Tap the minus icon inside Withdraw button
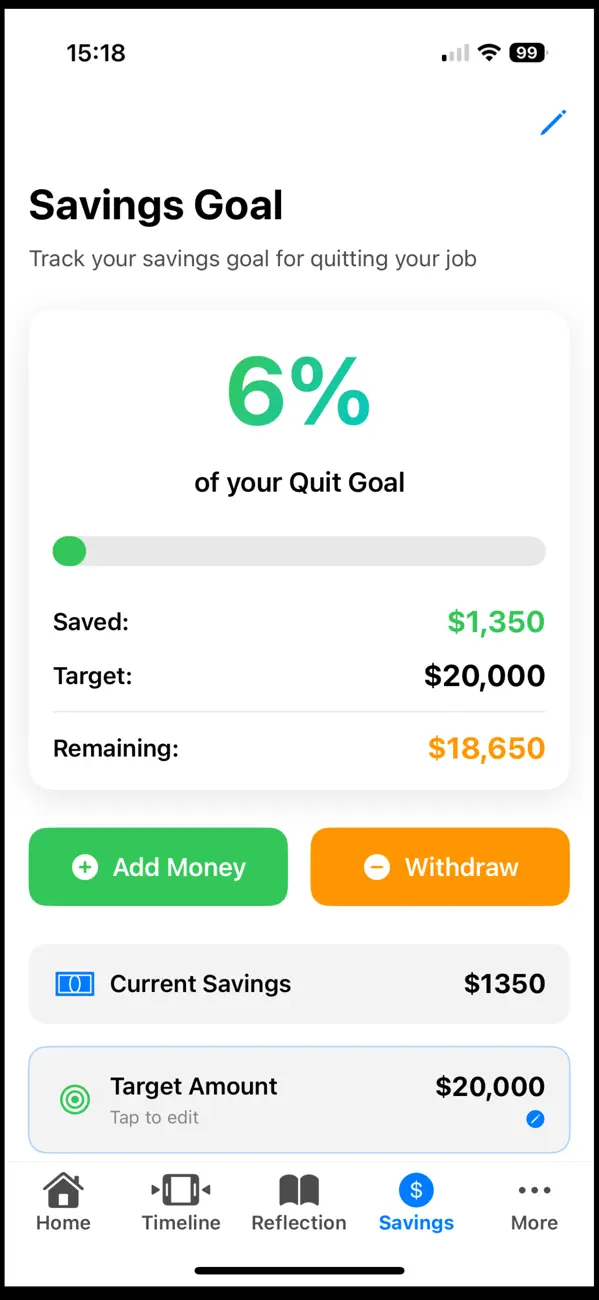This screenshot has width=599, height=1300. tap(377, 867)
